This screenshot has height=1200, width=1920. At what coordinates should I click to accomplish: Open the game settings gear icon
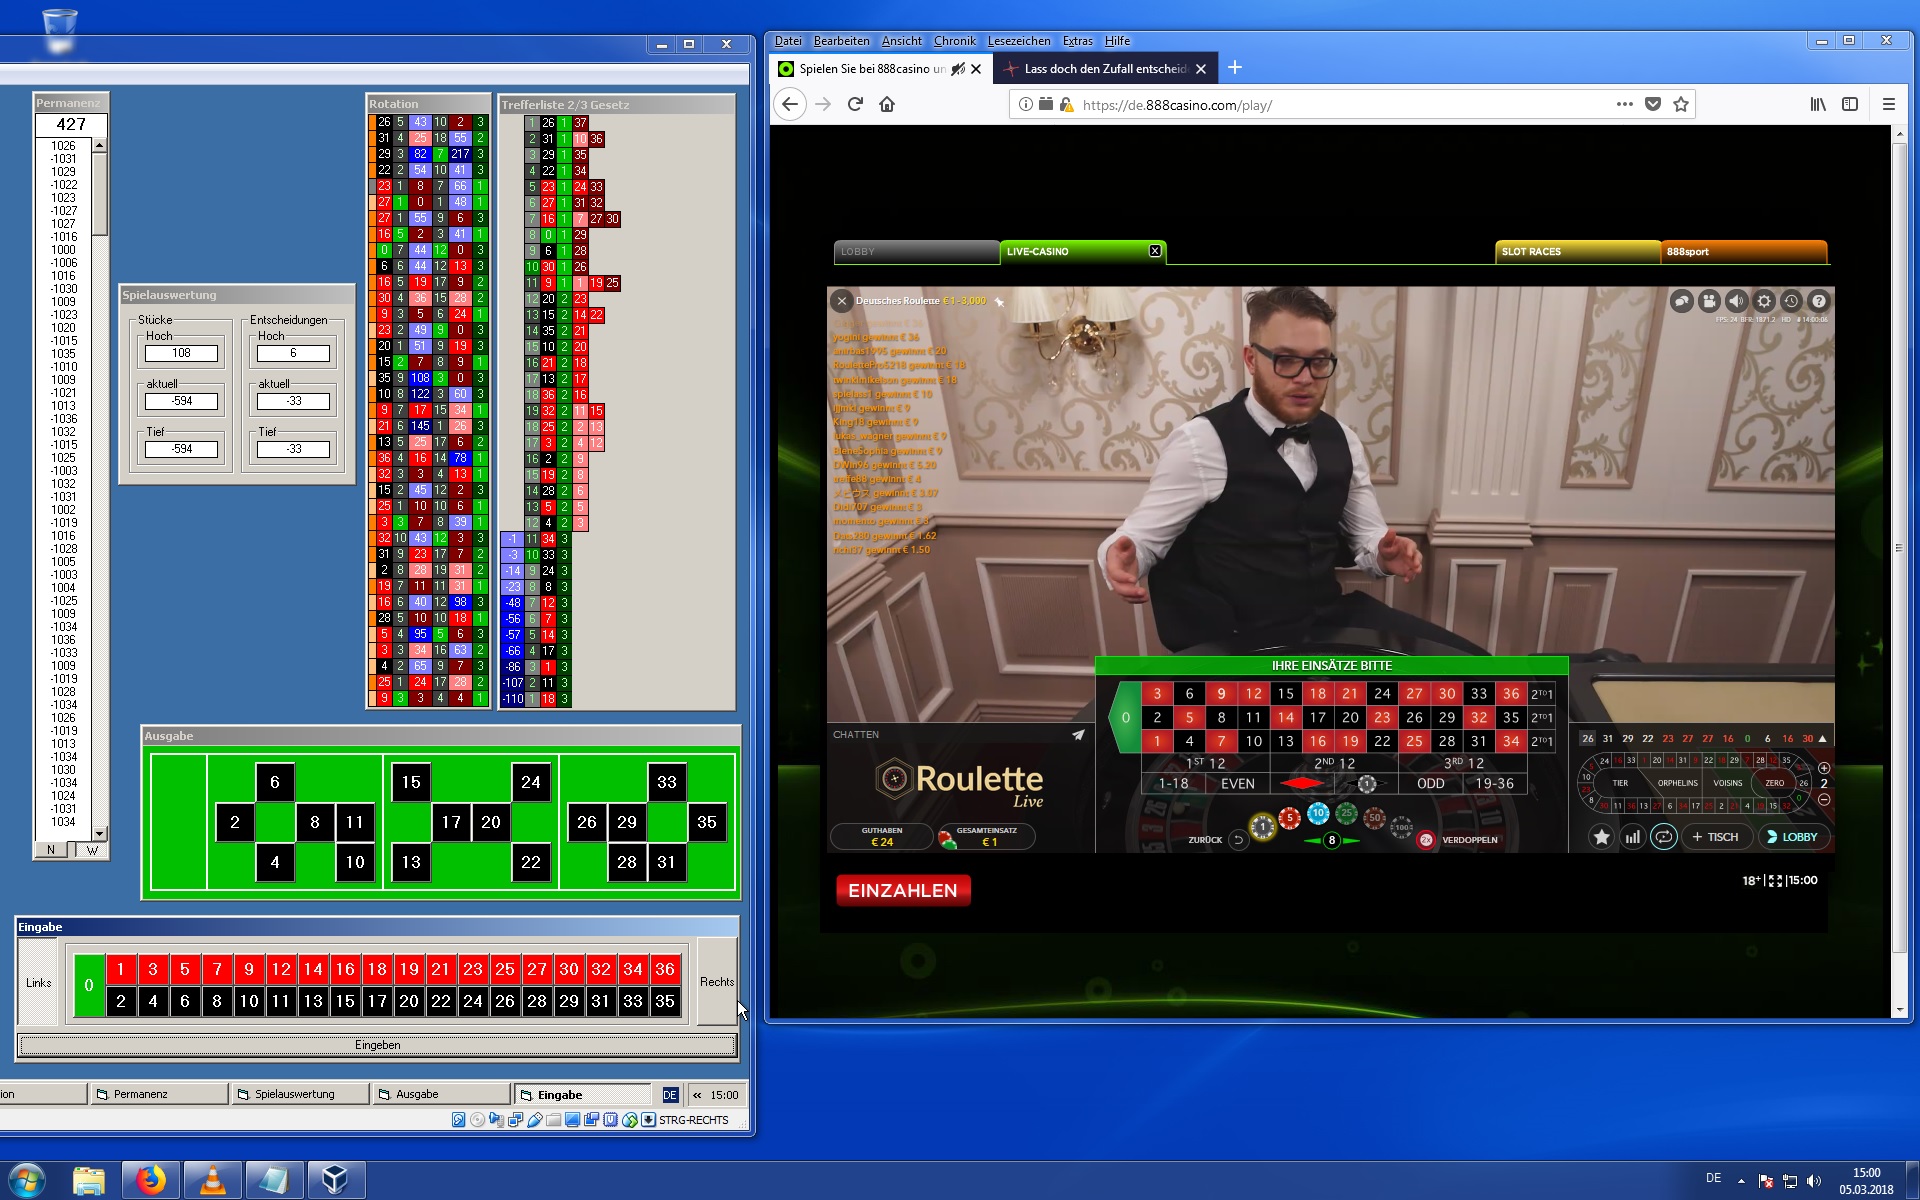pos(1764,301)
